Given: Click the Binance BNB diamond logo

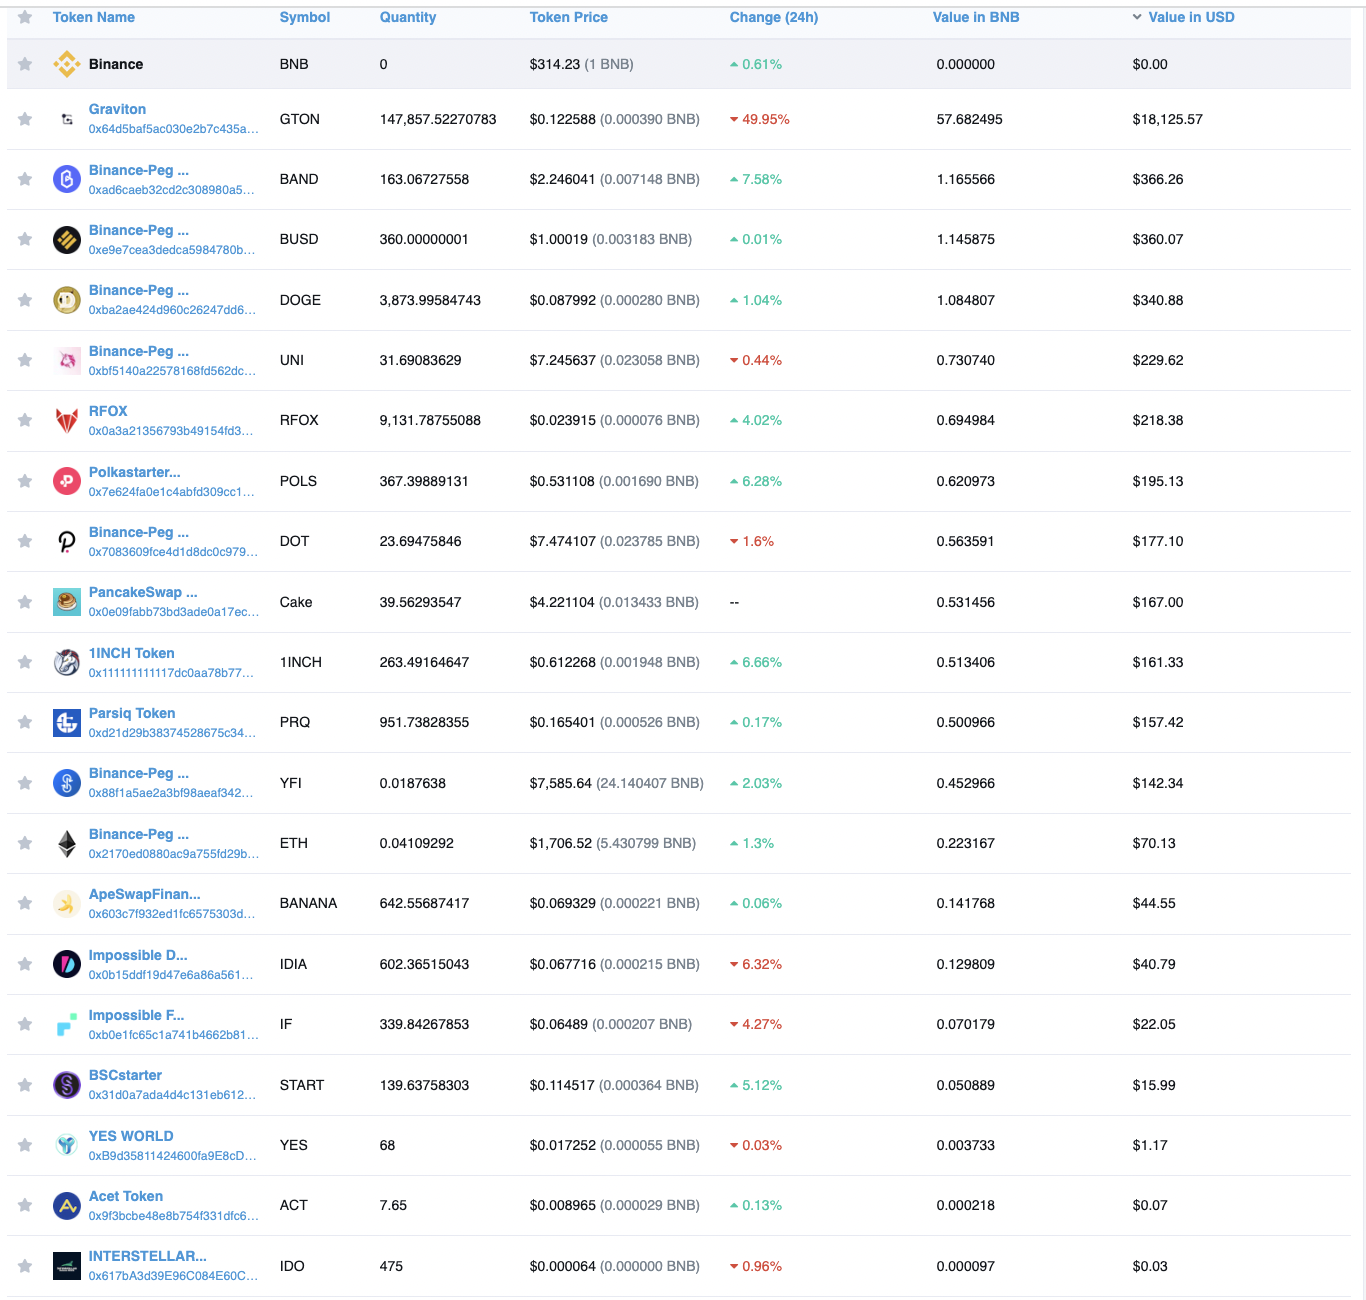Looking at the screenshot, I should click(x=67, y=64).
